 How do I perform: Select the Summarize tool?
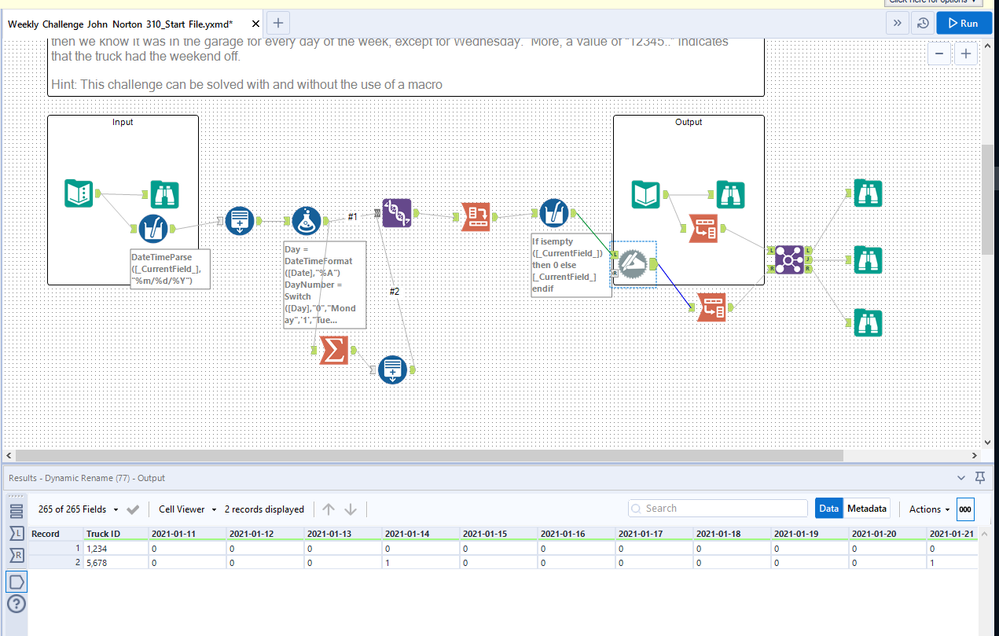(334, 350)
